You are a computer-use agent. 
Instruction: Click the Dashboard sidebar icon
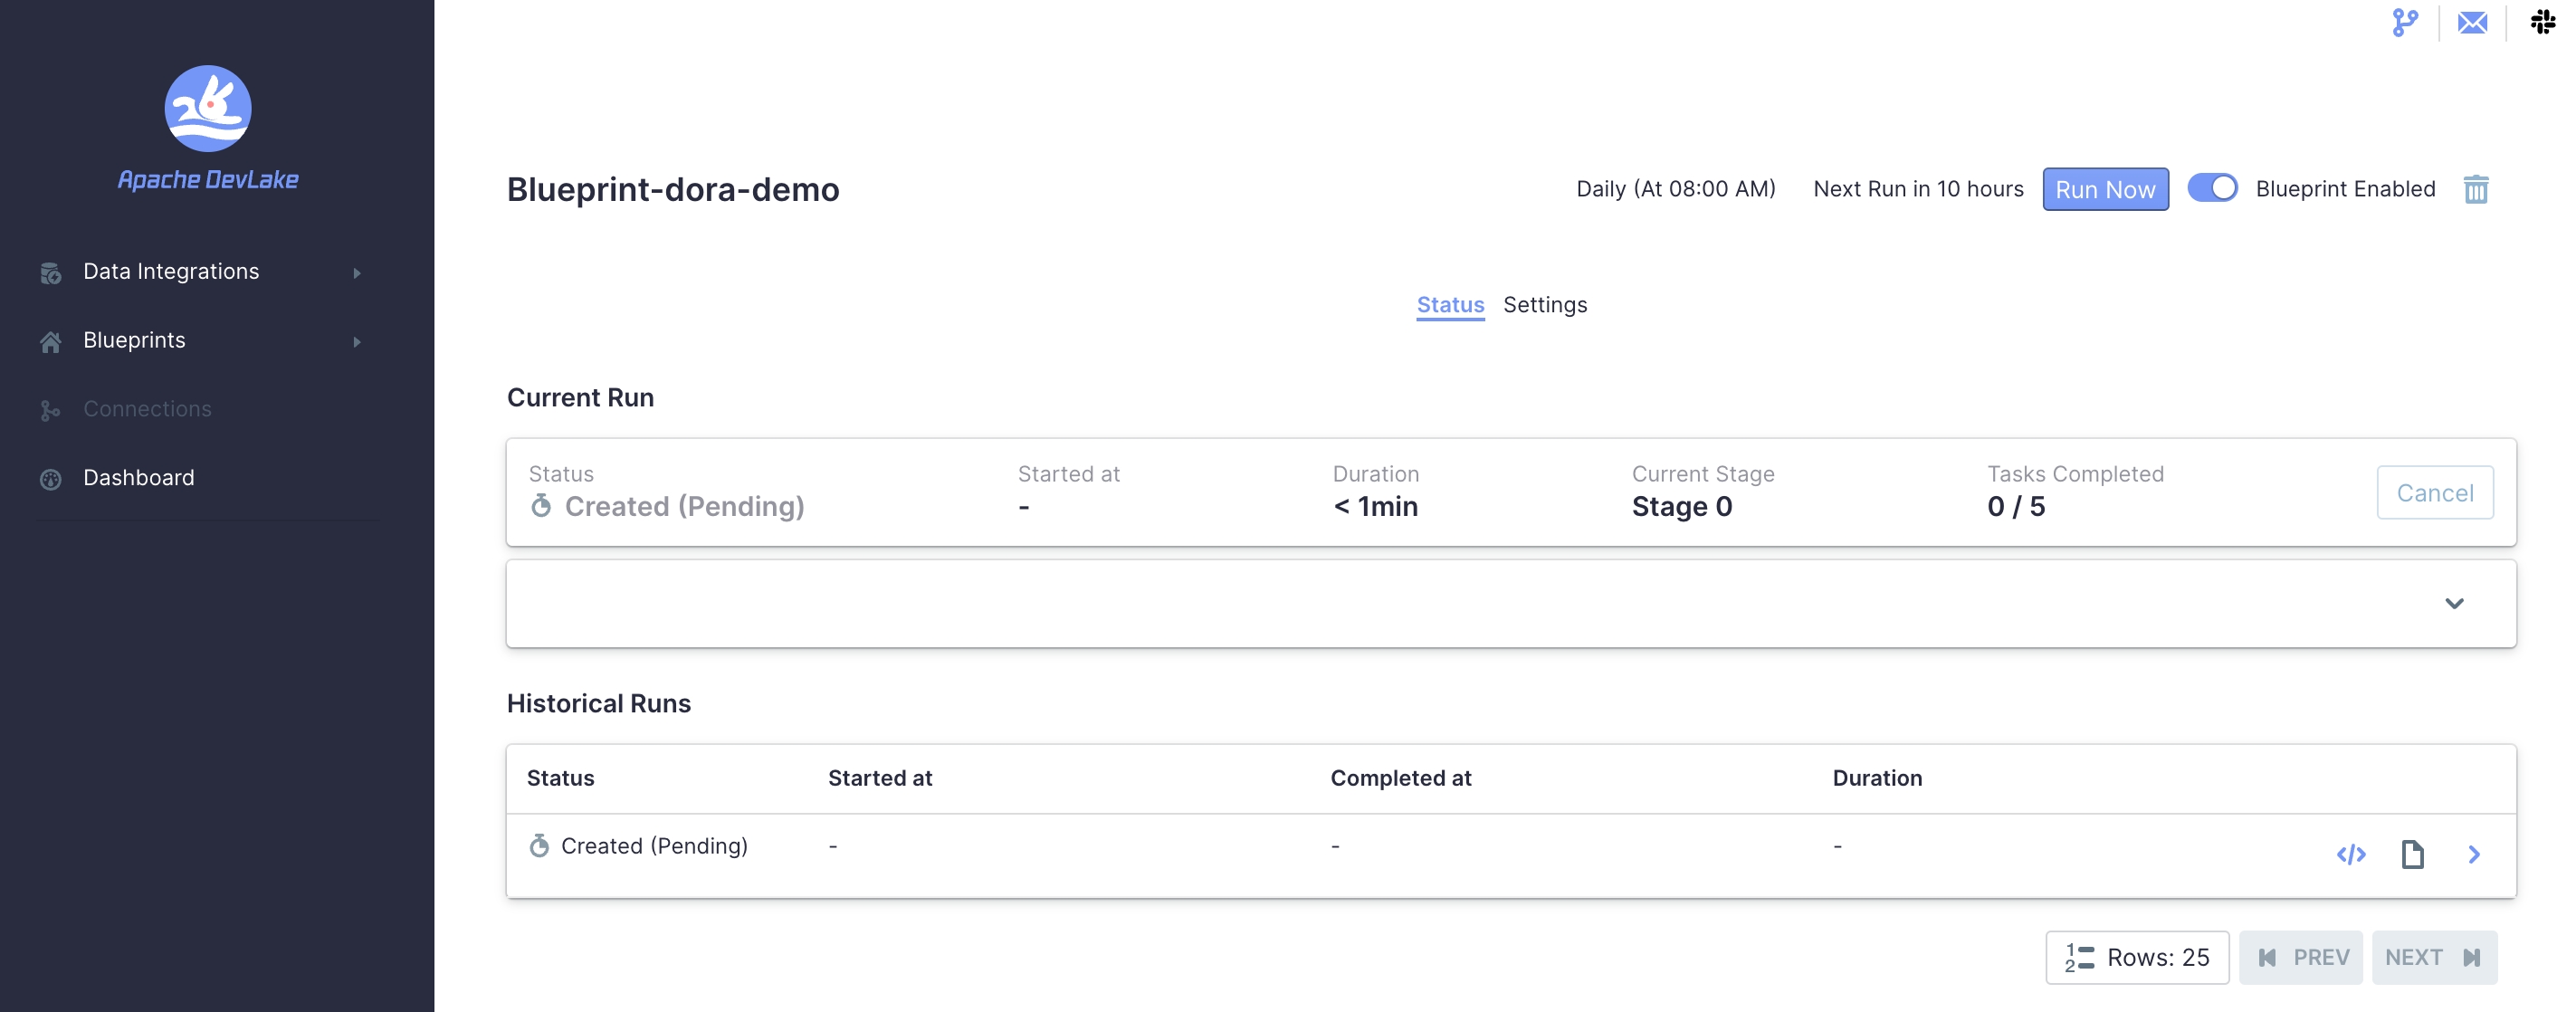click(51, 479)
